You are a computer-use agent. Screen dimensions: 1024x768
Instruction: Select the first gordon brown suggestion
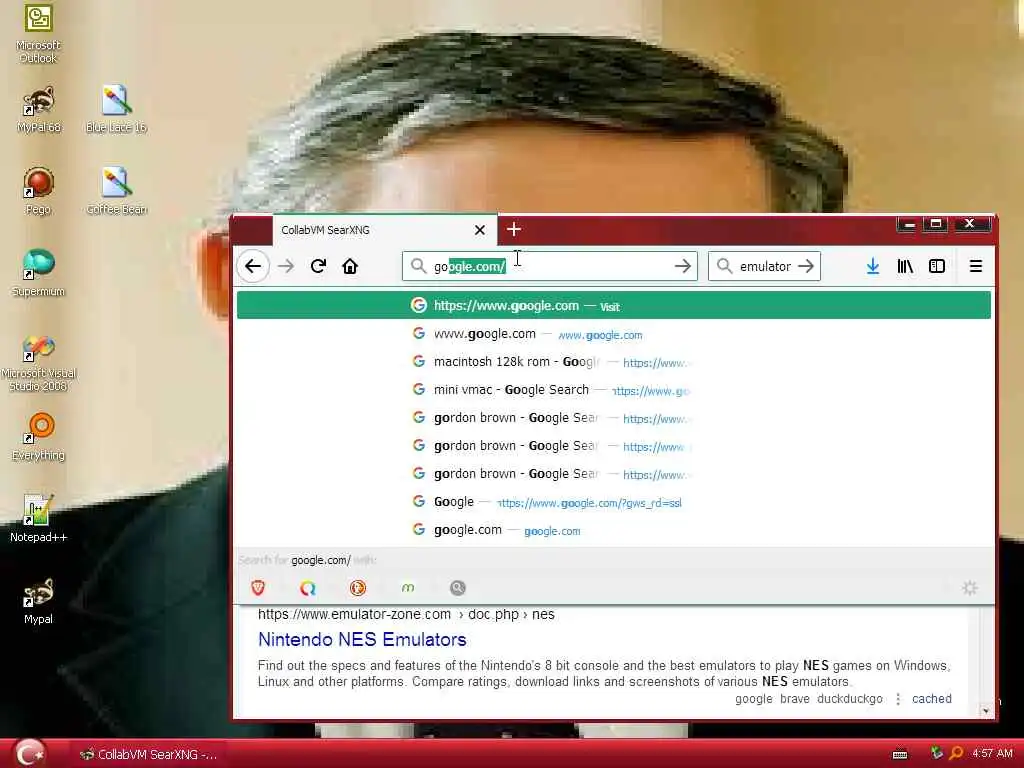[614, 418]
